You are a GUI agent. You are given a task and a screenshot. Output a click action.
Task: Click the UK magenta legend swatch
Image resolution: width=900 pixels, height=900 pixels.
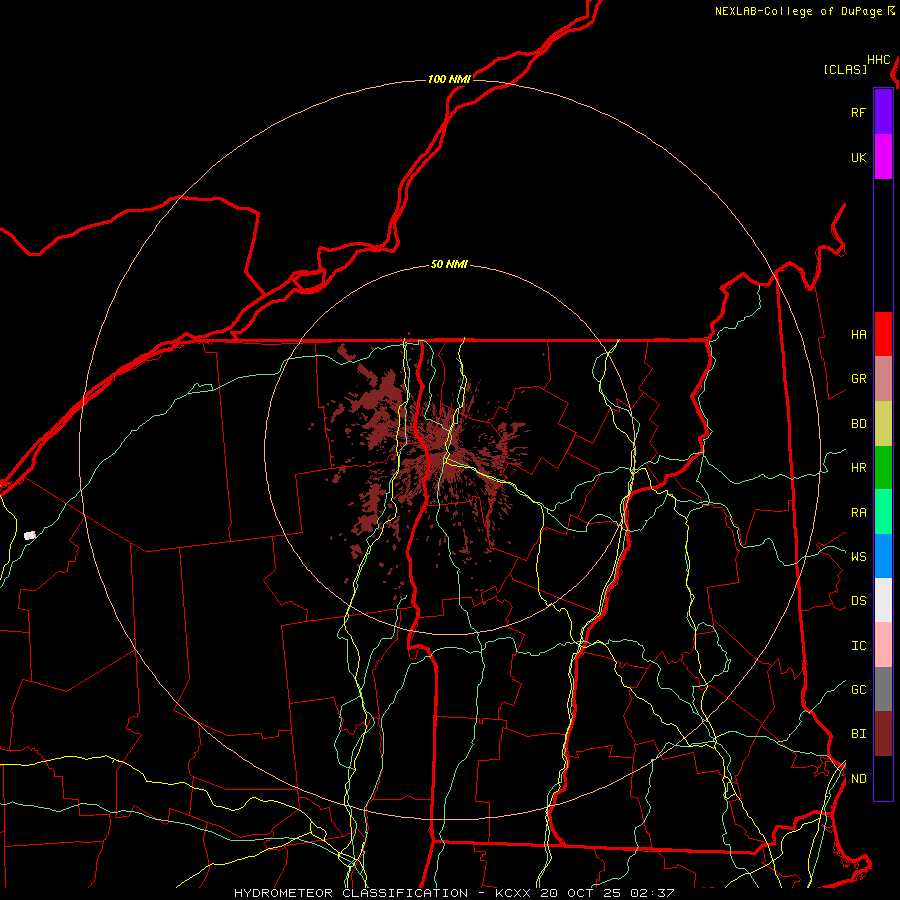pyautogui.click(x=883, y=157)
